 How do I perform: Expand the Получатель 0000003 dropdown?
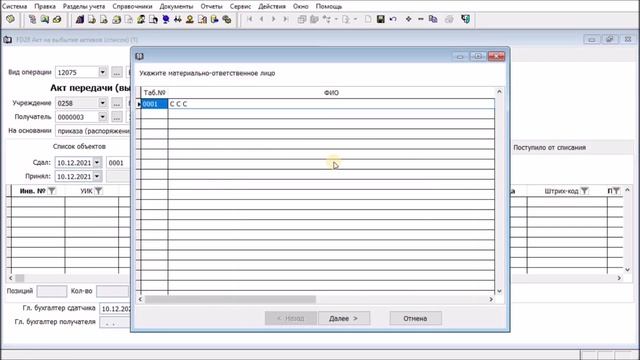pos(102,117)
